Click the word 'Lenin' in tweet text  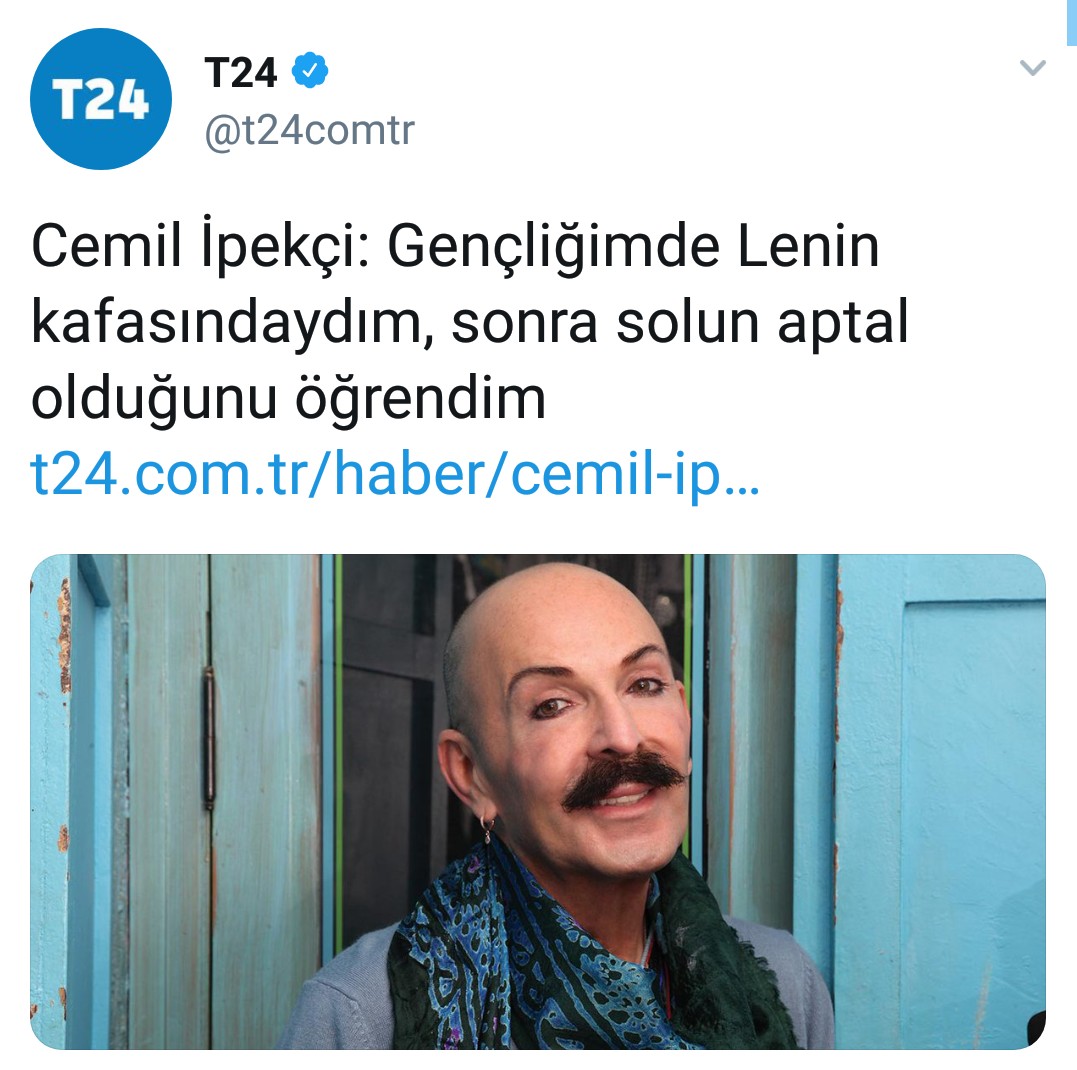808,246
